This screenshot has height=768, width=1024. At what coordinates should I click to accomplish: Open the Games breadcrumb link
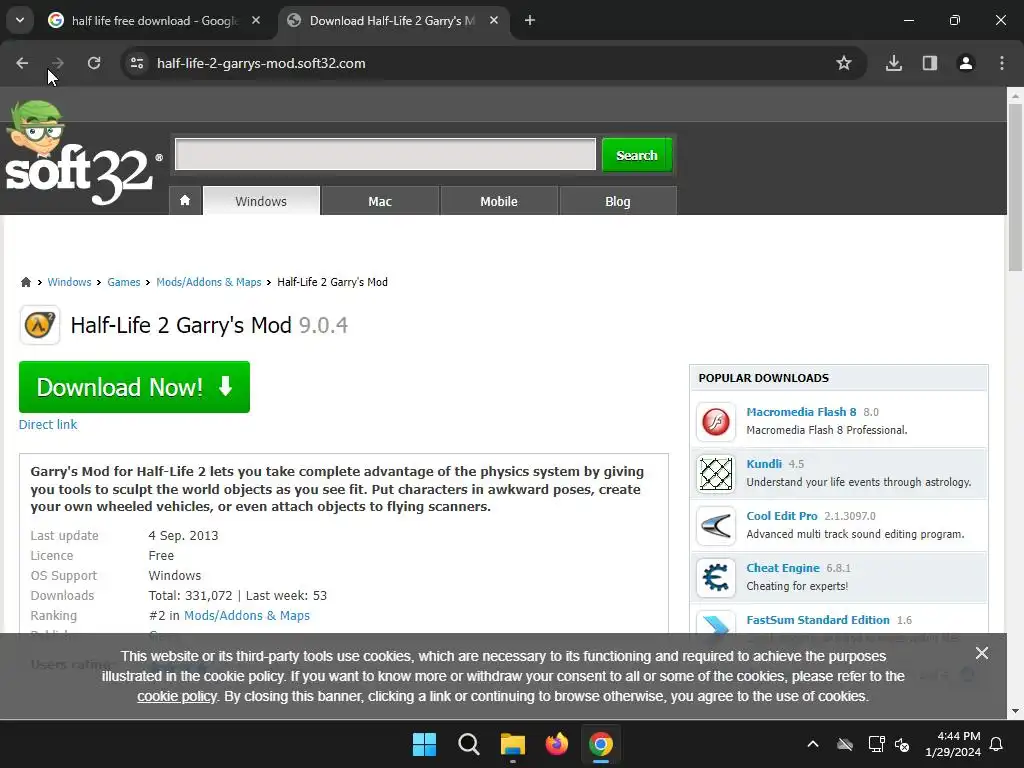coord(123,282)
